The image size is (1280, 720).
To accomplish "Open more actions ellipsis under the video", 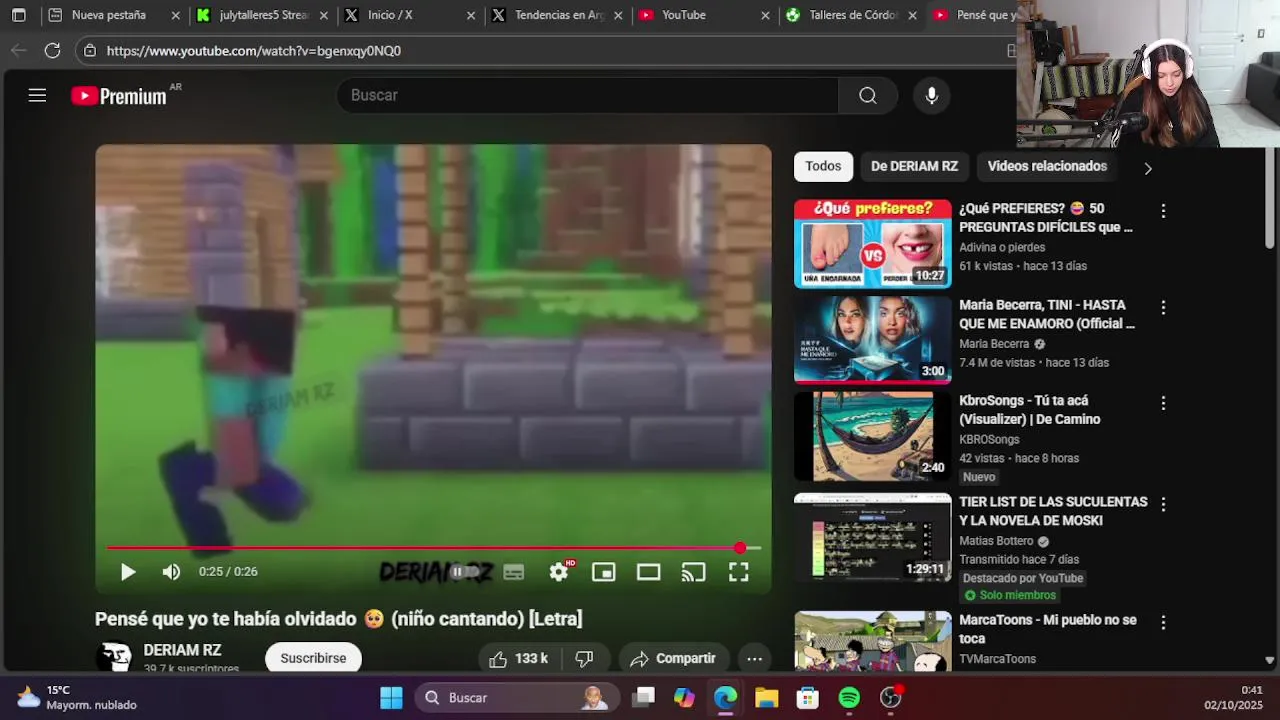I will [754, 658].
